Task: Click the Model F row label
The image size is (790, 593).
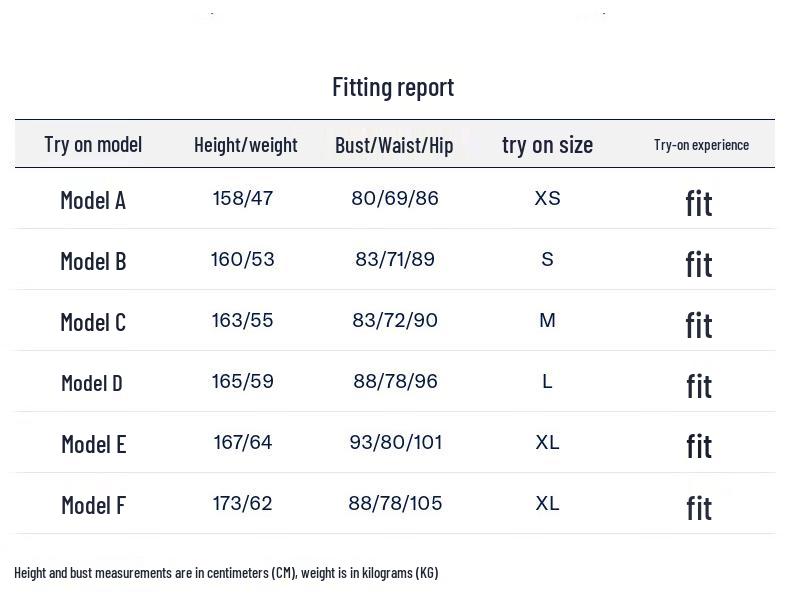Action: point(93,505)
